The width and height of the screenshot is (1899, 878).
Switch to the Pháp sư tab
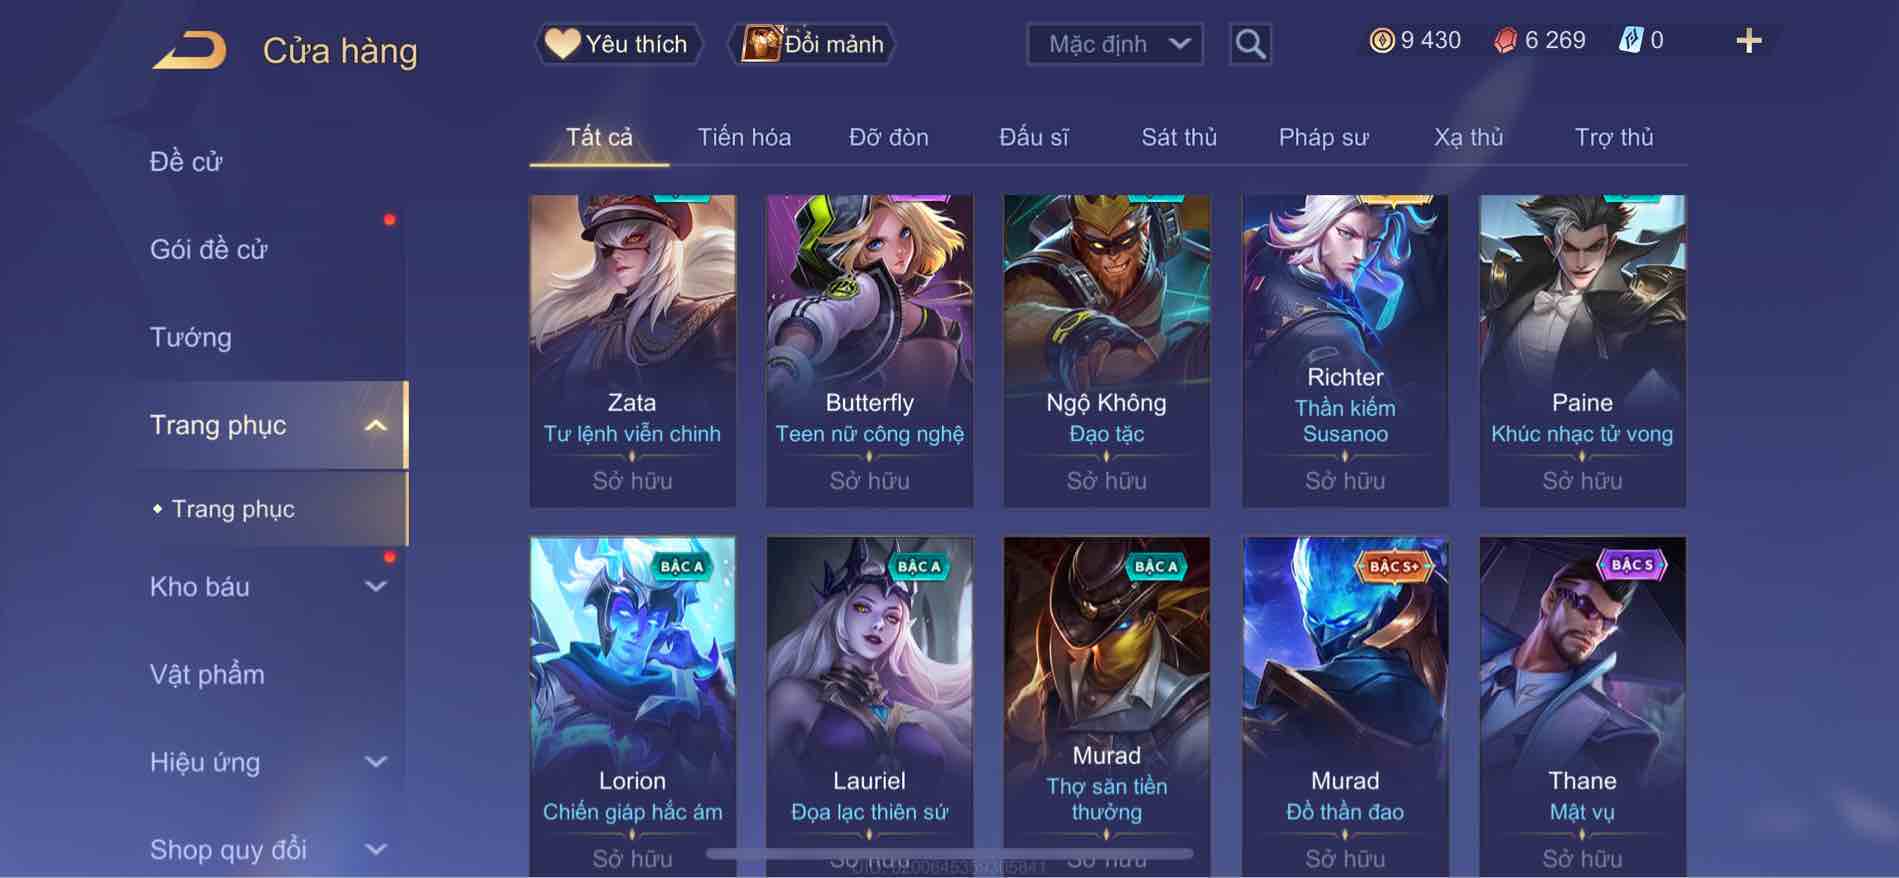point(1323,137)
